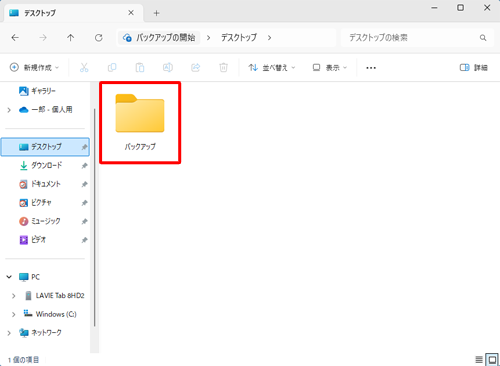The image size is (500, 366).
Task: Toggle the 詳細 details pane
Action: click(x=474, y=68)
